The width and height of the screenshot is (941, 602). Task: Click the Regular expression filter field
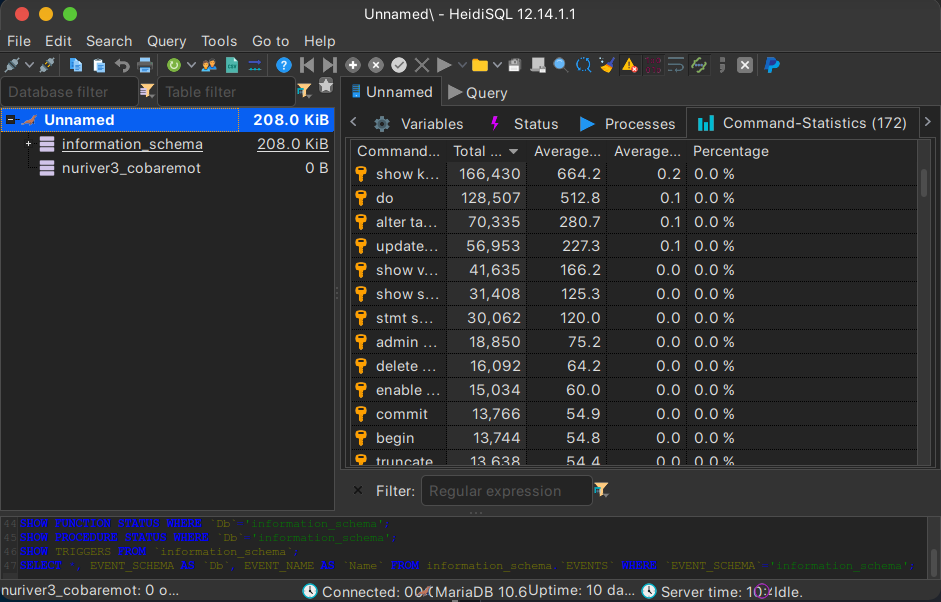505,491
